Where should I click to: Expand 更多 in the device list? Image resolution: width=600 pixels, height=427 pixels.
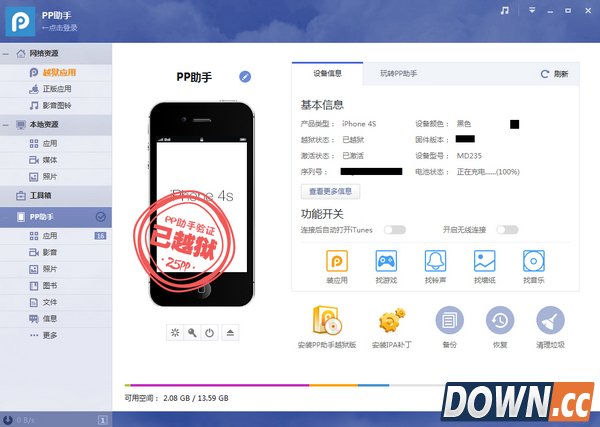pos(56,335)
